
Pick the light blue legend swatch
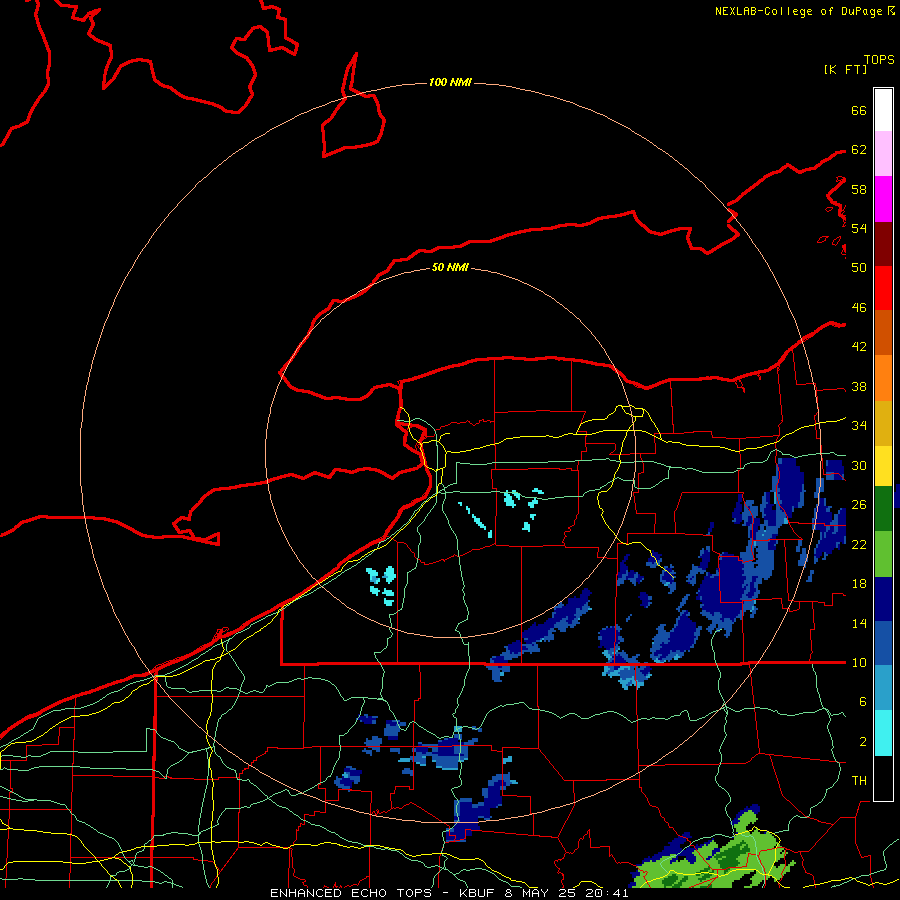click(x=883, y=688)
